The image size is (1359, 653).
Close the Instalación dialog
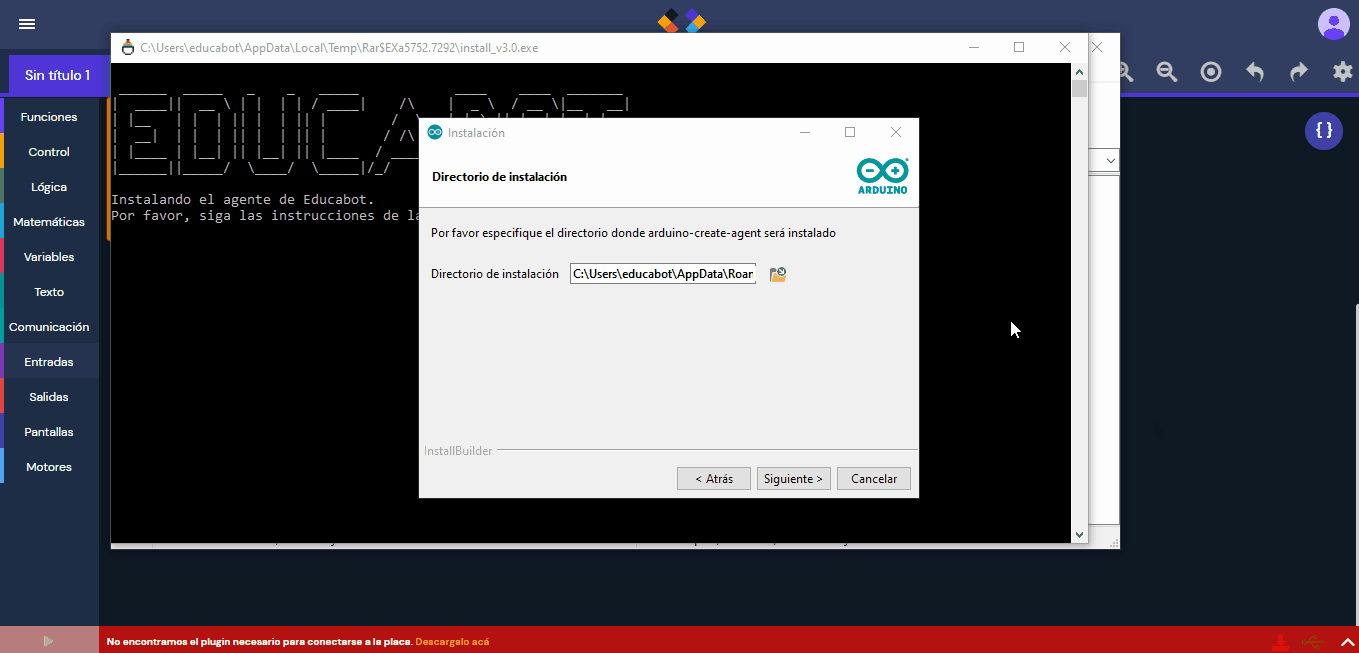click(896, 132)
